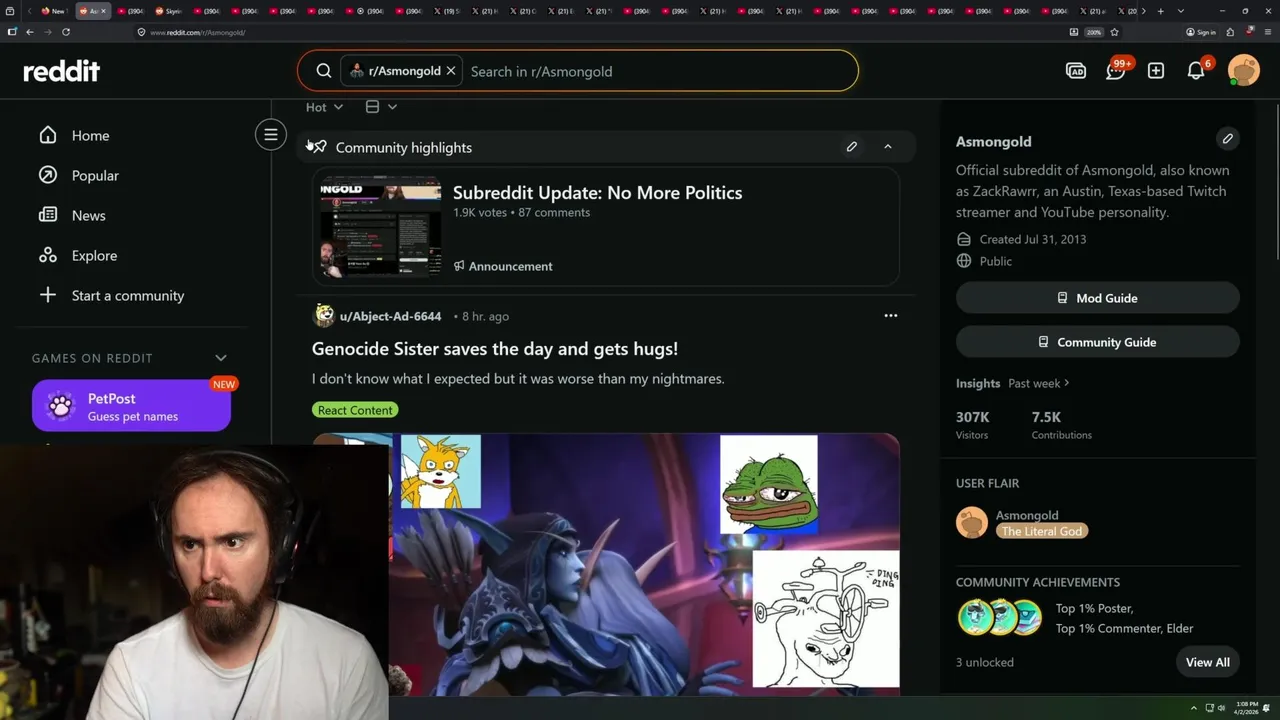Go back in the browser
1280x720 pixels.
coord(30,32)
